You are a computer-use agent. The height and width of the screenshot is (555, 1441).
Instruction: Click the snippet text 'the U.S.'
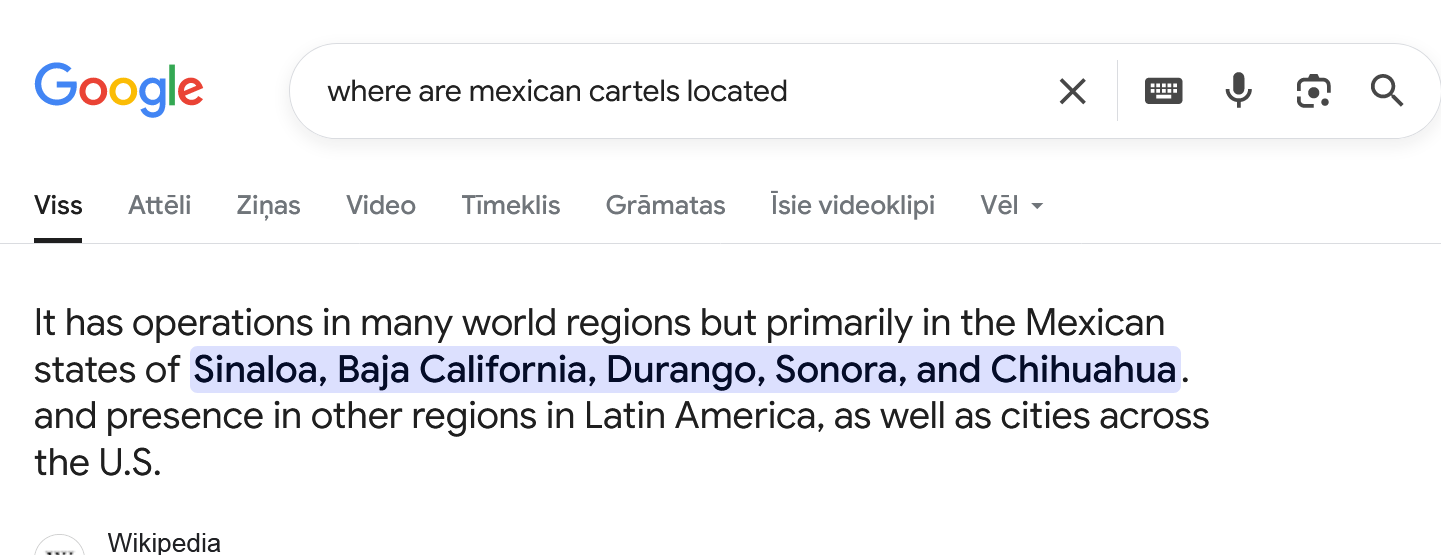click(97, 463)
